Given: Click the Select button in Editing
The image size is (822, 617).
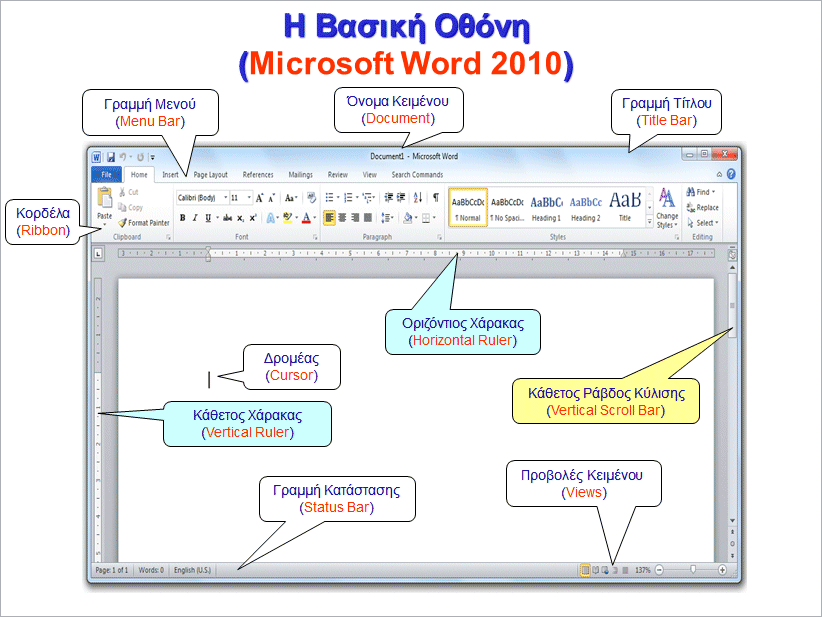Looking at the screenshot, I should (702, 223).
